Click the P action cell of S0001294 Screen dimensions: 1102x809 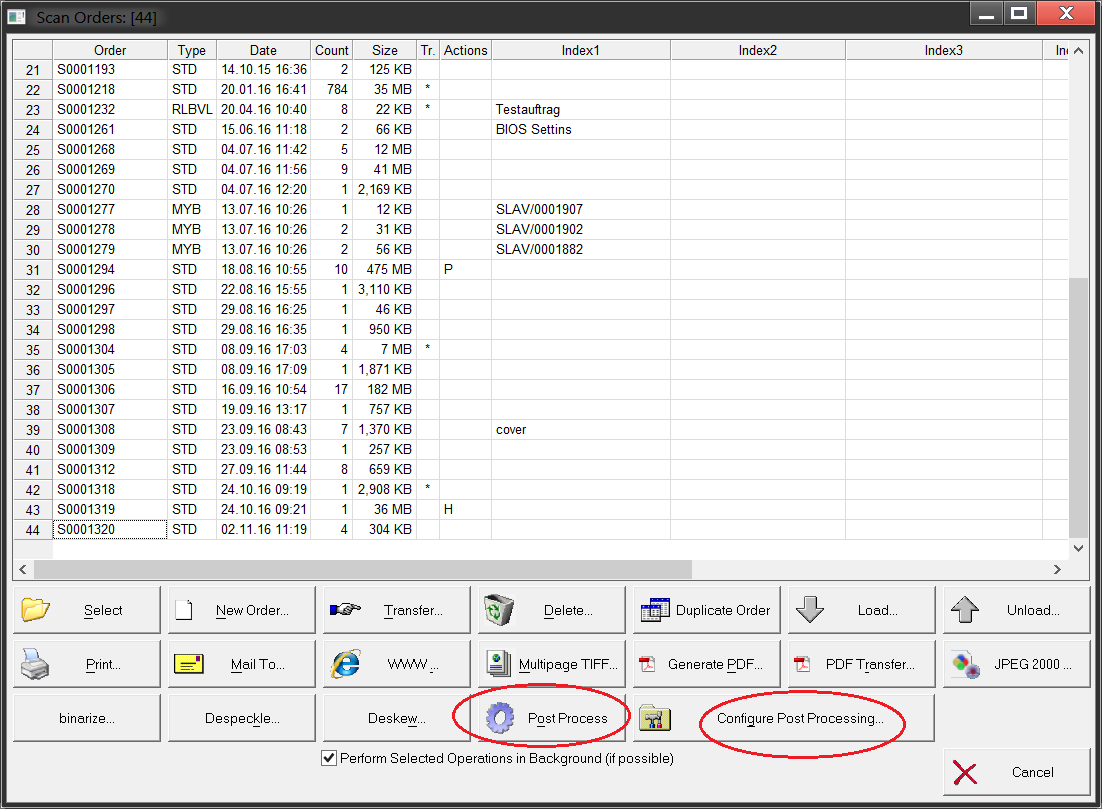[465, 269]
